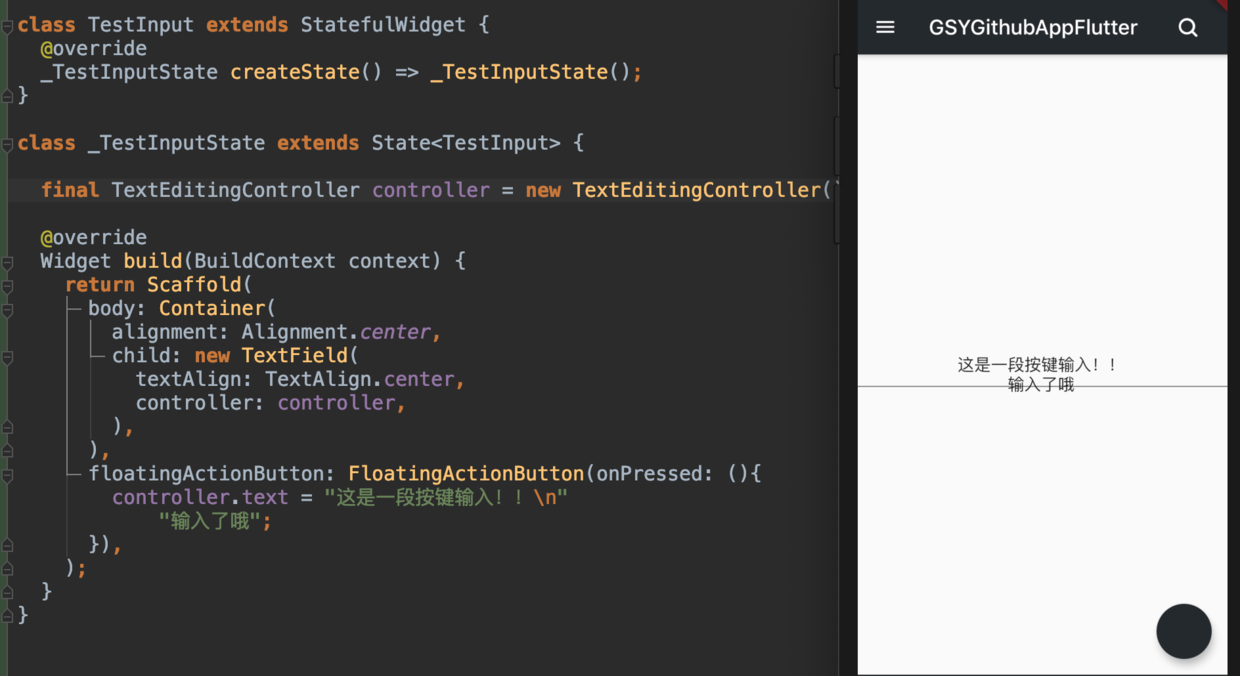Screen dimensions: 1240x676
Task: Fold the Widget build method in gutter
Action: coord(7,262)
